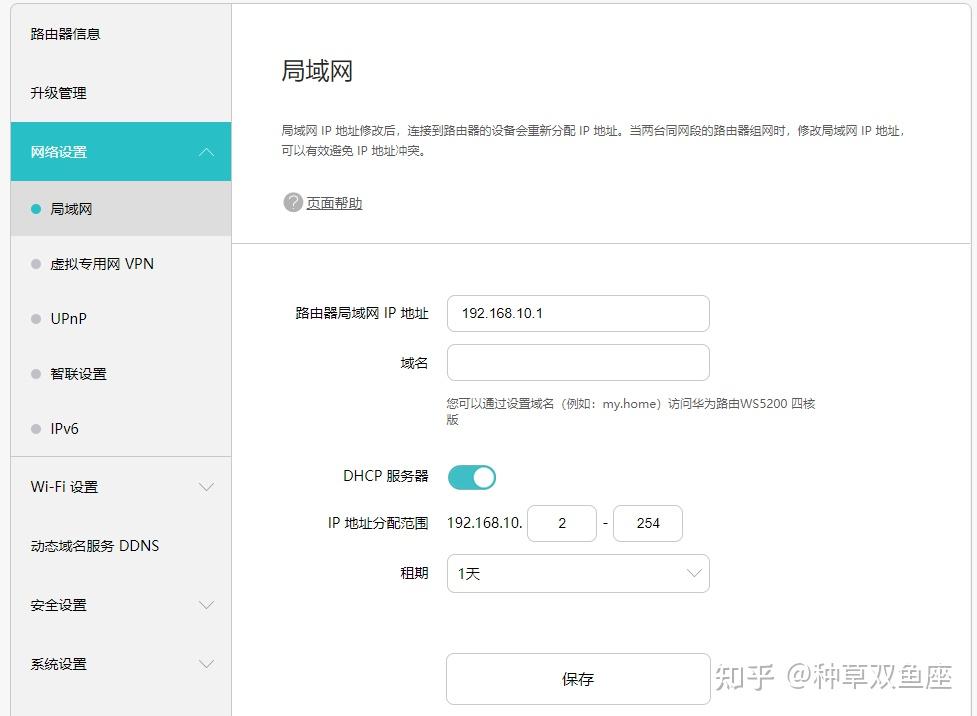Open the 租期 lease time dropdown
Screen dimensions: 977x716
pyautogui.click(x=577, y=573)
